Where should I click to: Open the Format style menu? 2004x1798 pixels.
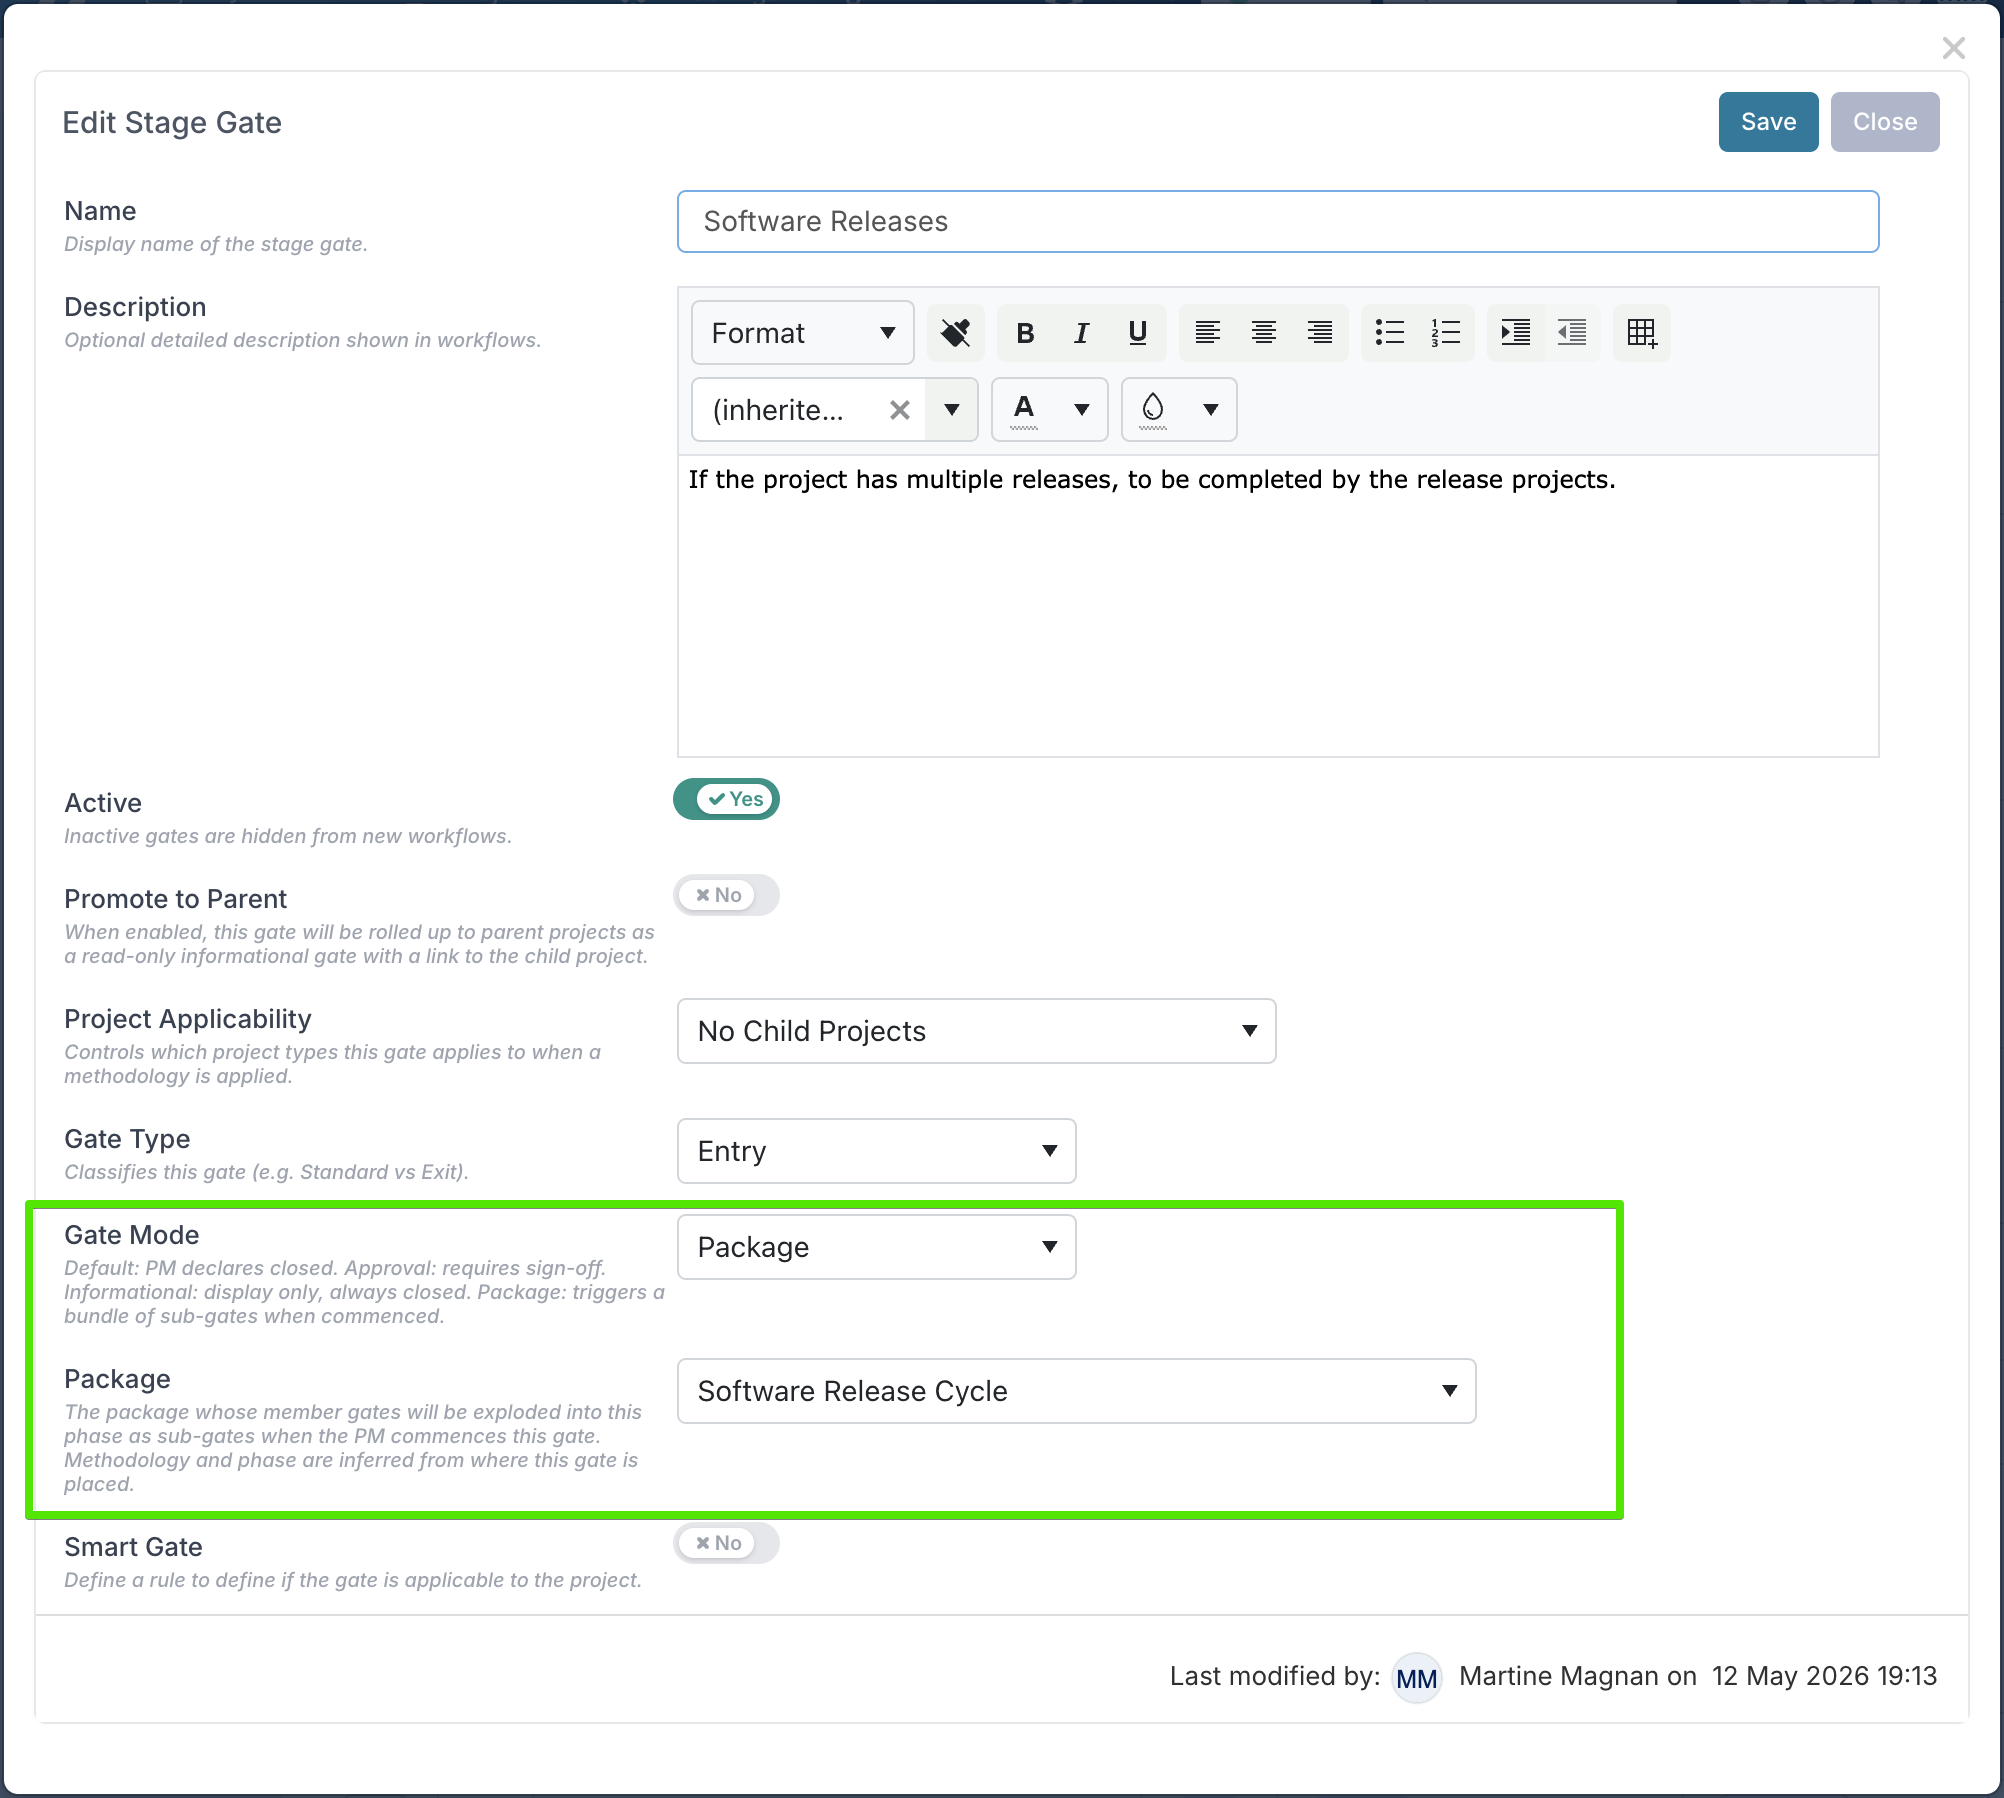tap(802, 333)
